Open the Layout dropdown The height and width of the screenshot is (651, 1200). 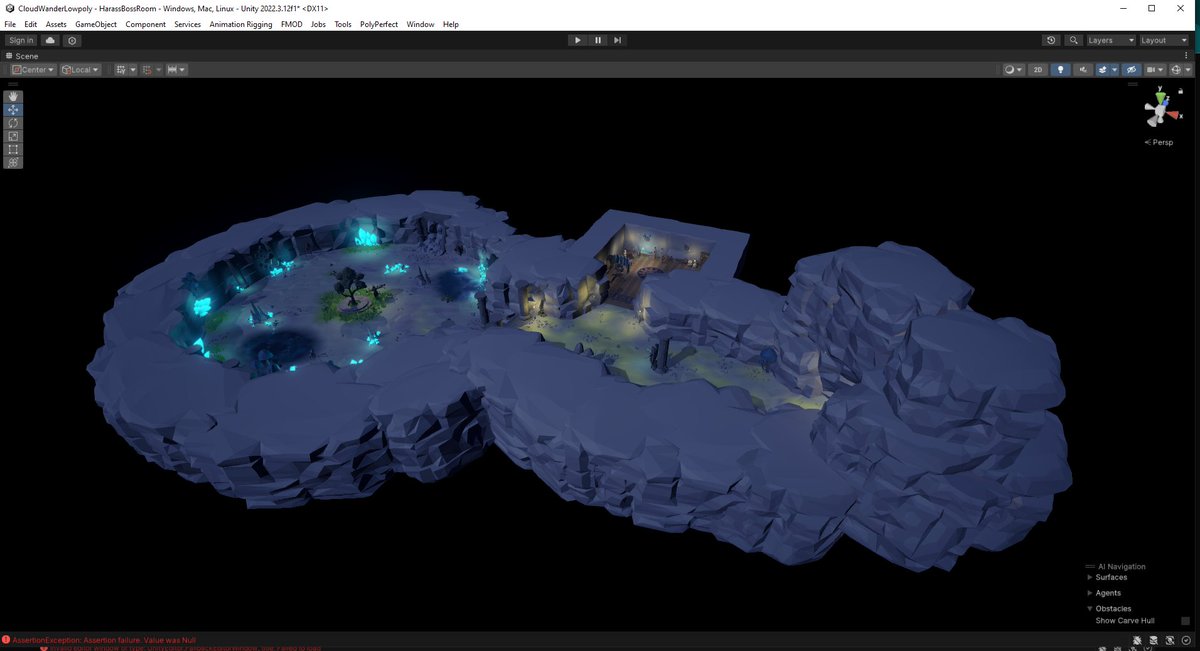click(1164, 40)
